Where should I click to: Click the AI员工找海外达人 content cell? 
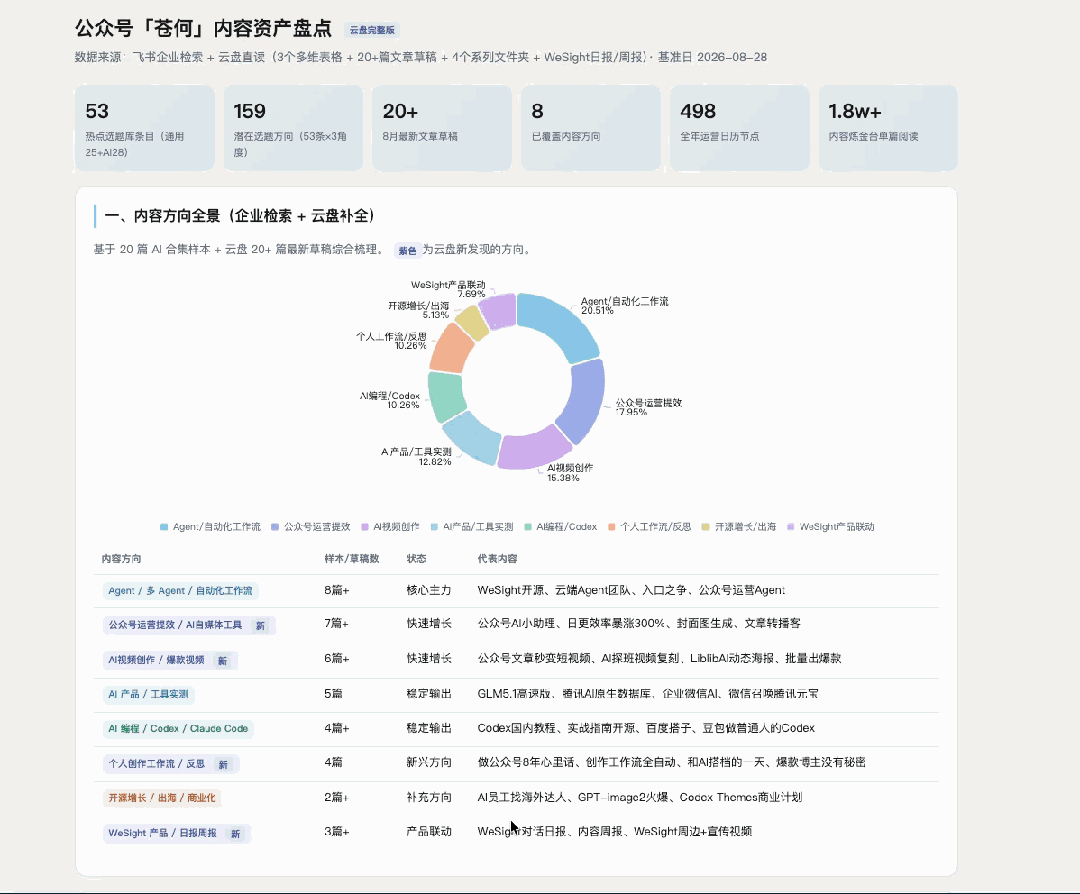click(640, 797)
